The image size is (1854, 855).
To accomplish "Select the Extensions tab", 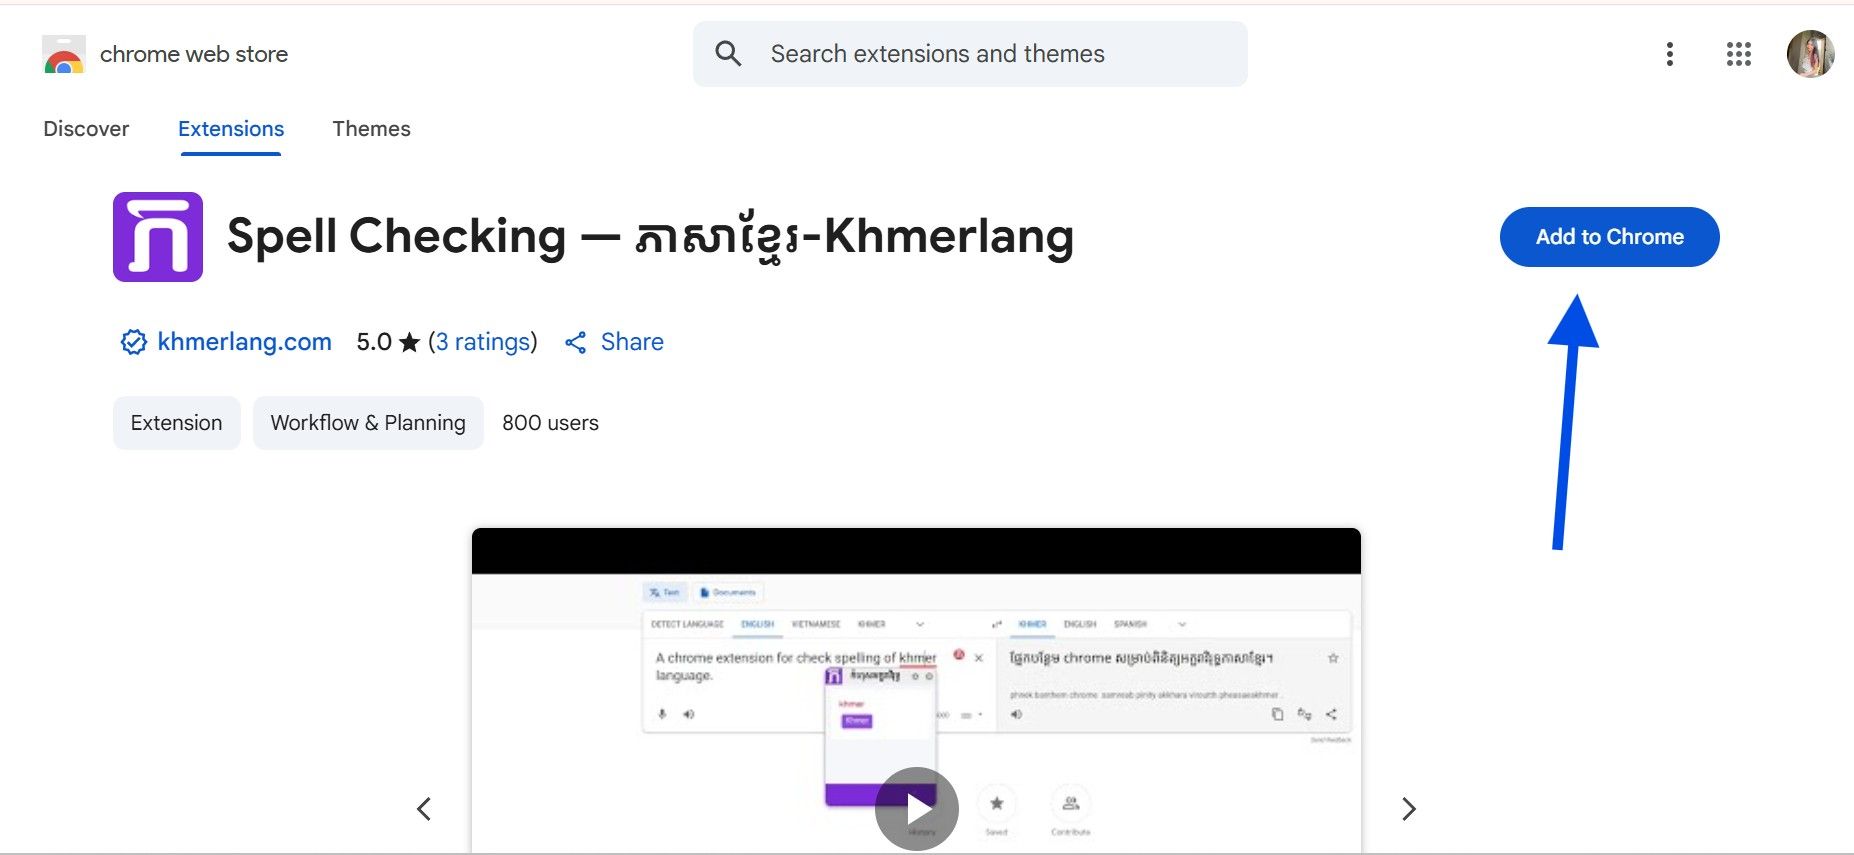I will 231,129.
